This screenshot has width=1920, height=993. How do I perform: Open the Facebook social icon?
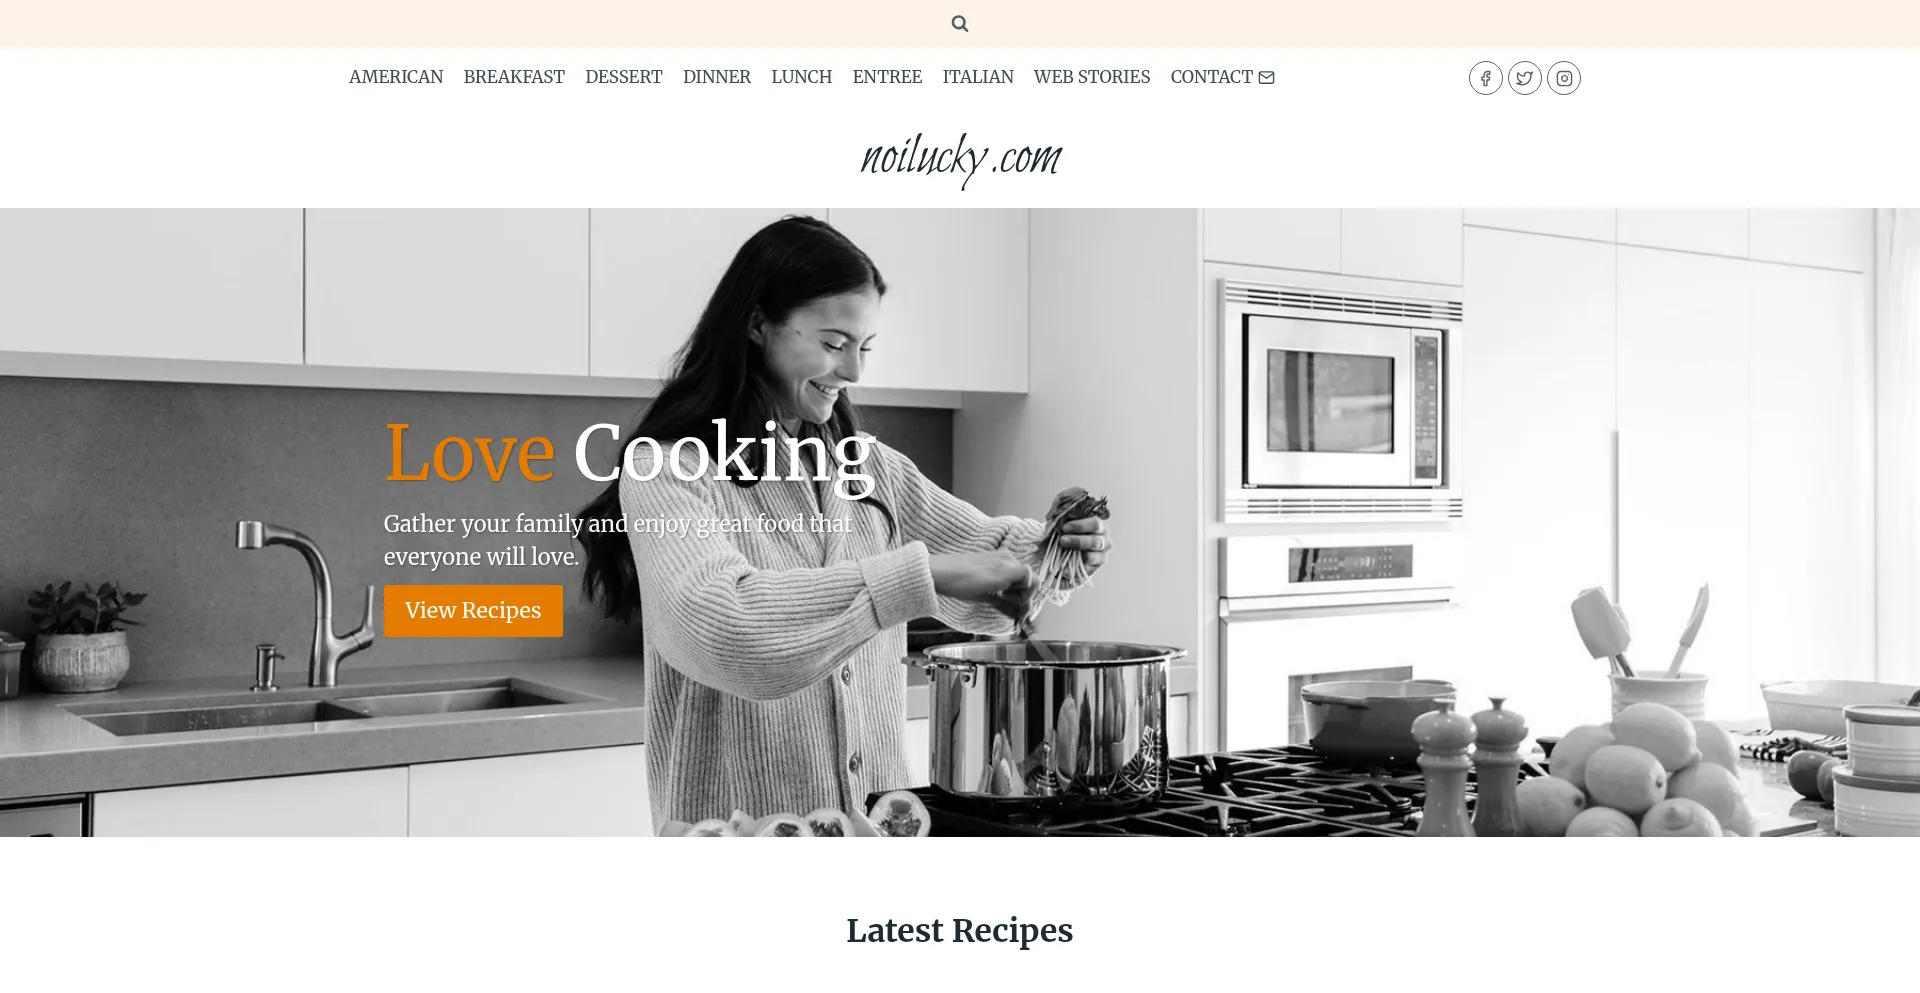click(1485, 78)
